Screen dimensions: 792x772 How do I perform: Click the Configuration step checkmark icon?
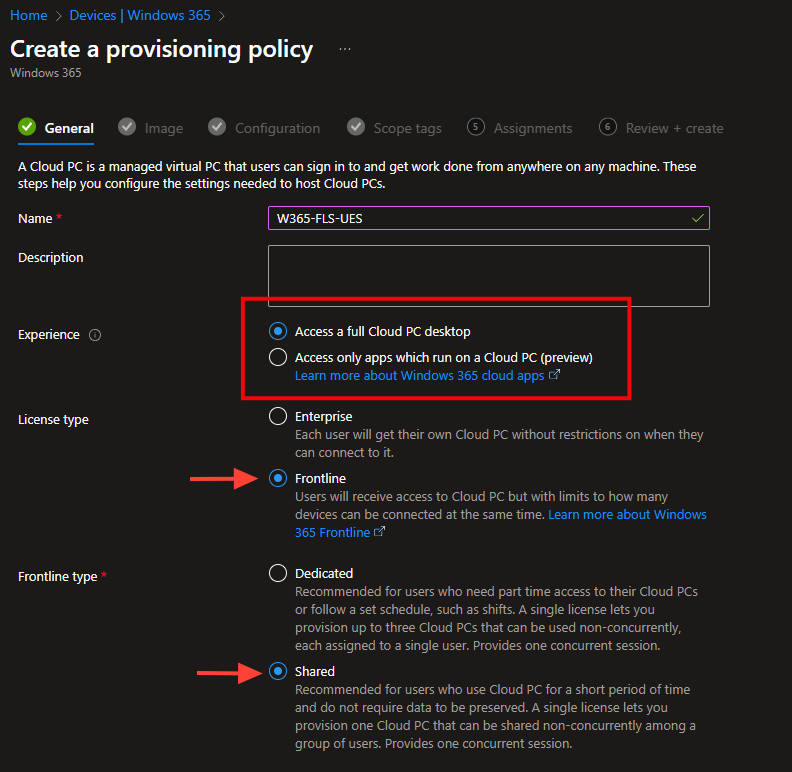coord(217,127)
